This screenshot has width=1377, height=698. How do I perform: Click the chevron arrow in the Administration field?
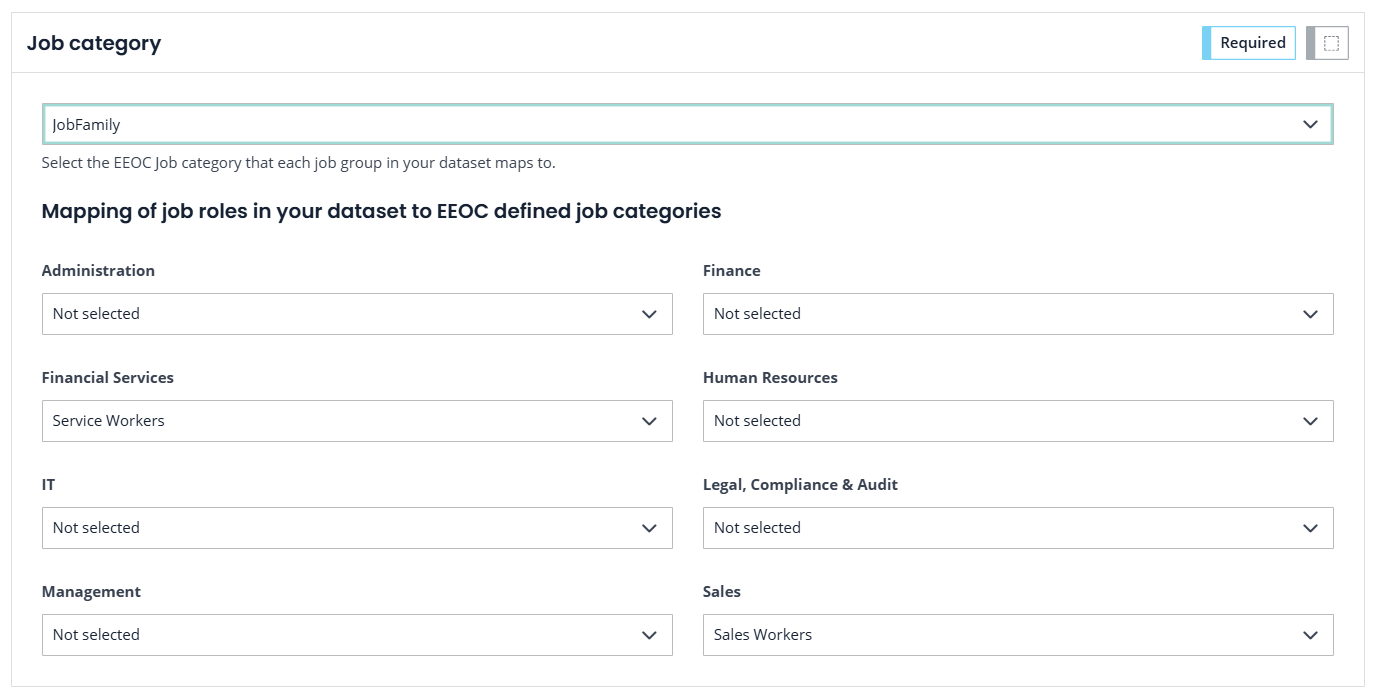pos(649,314)
